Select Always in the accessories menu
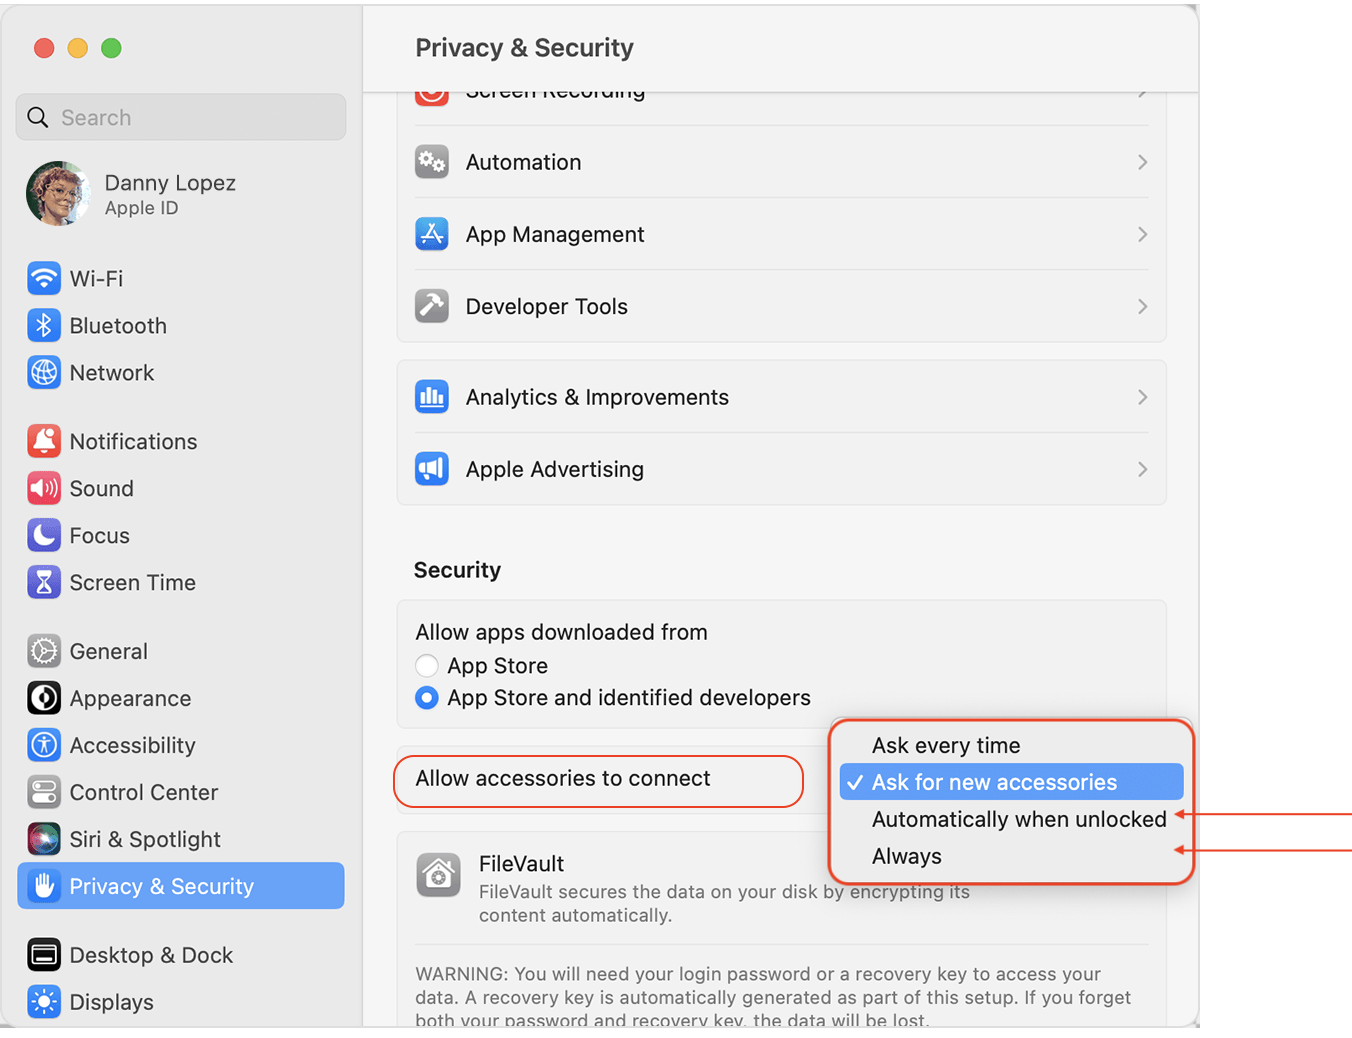Image resolution: width=1352 pixels, height=1038 pixels. click(907, 857)
